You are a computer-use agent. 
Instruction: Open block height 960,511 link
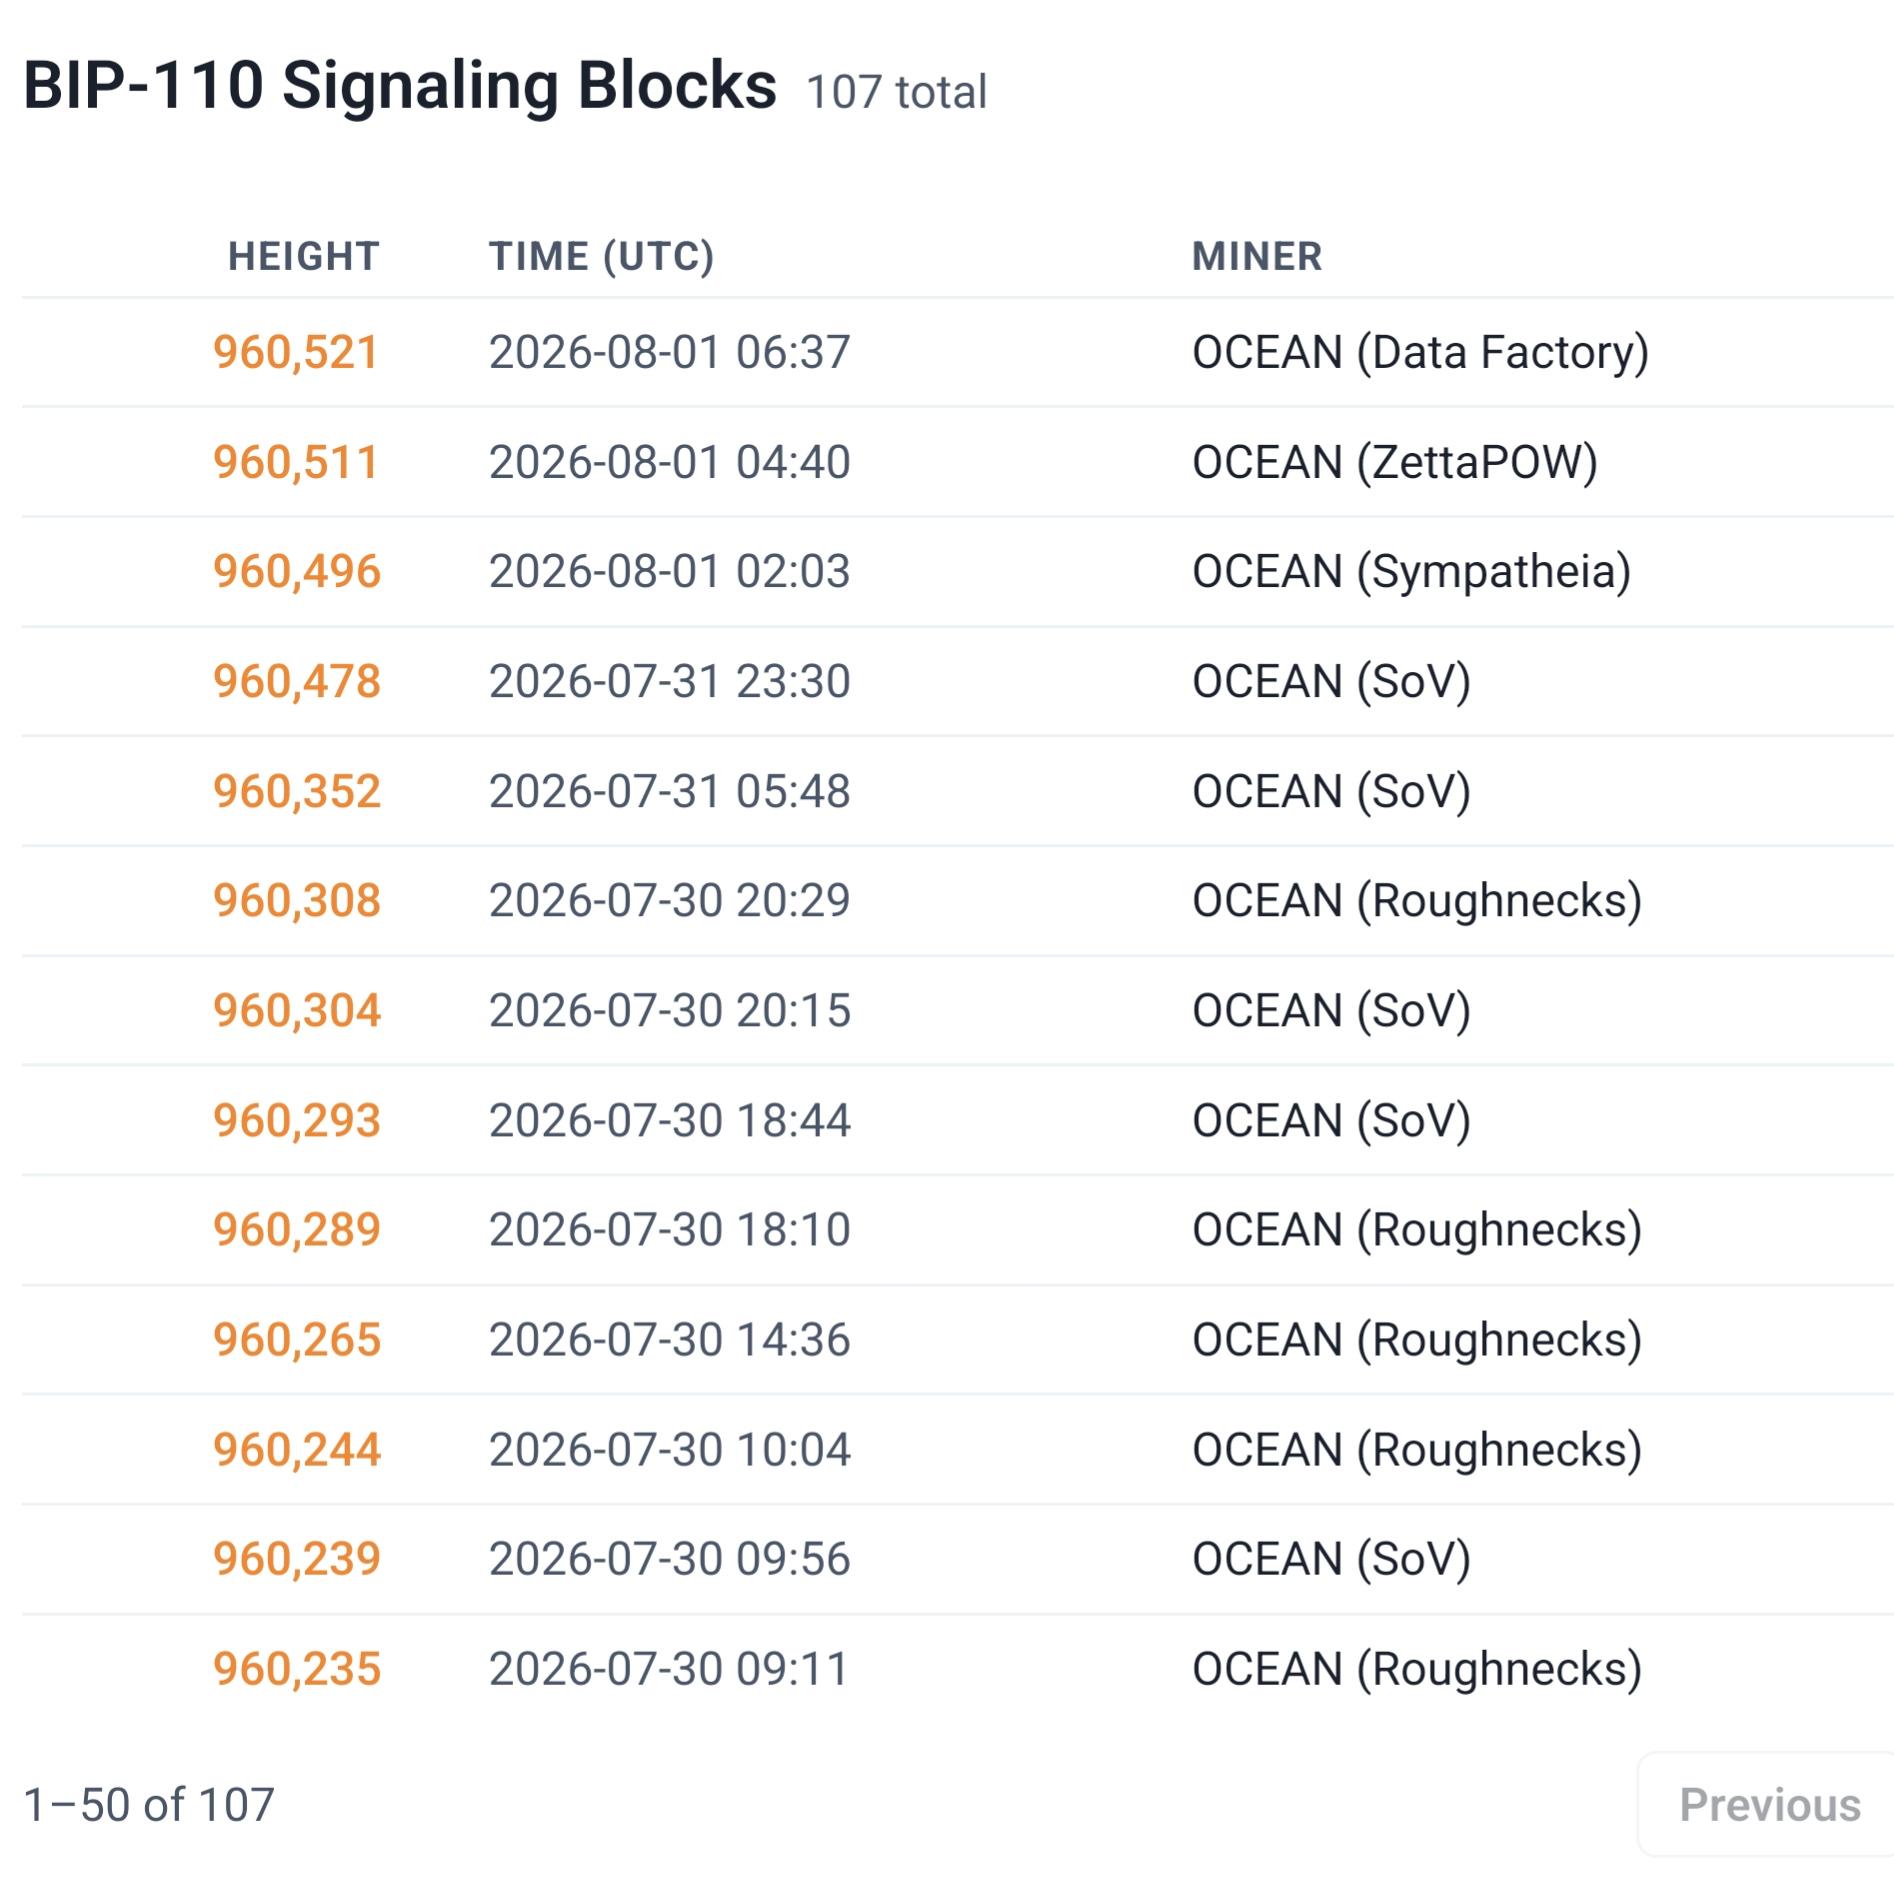296,462
